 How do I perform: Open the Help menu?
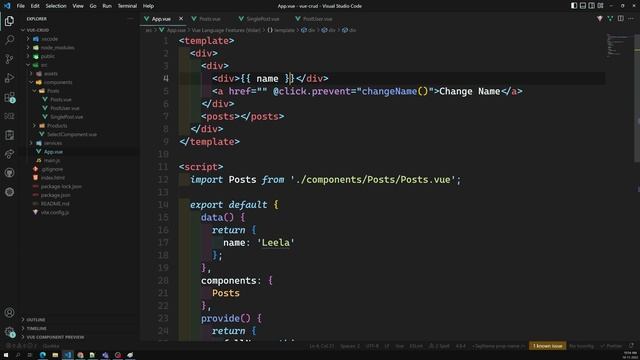click(148, 6)
